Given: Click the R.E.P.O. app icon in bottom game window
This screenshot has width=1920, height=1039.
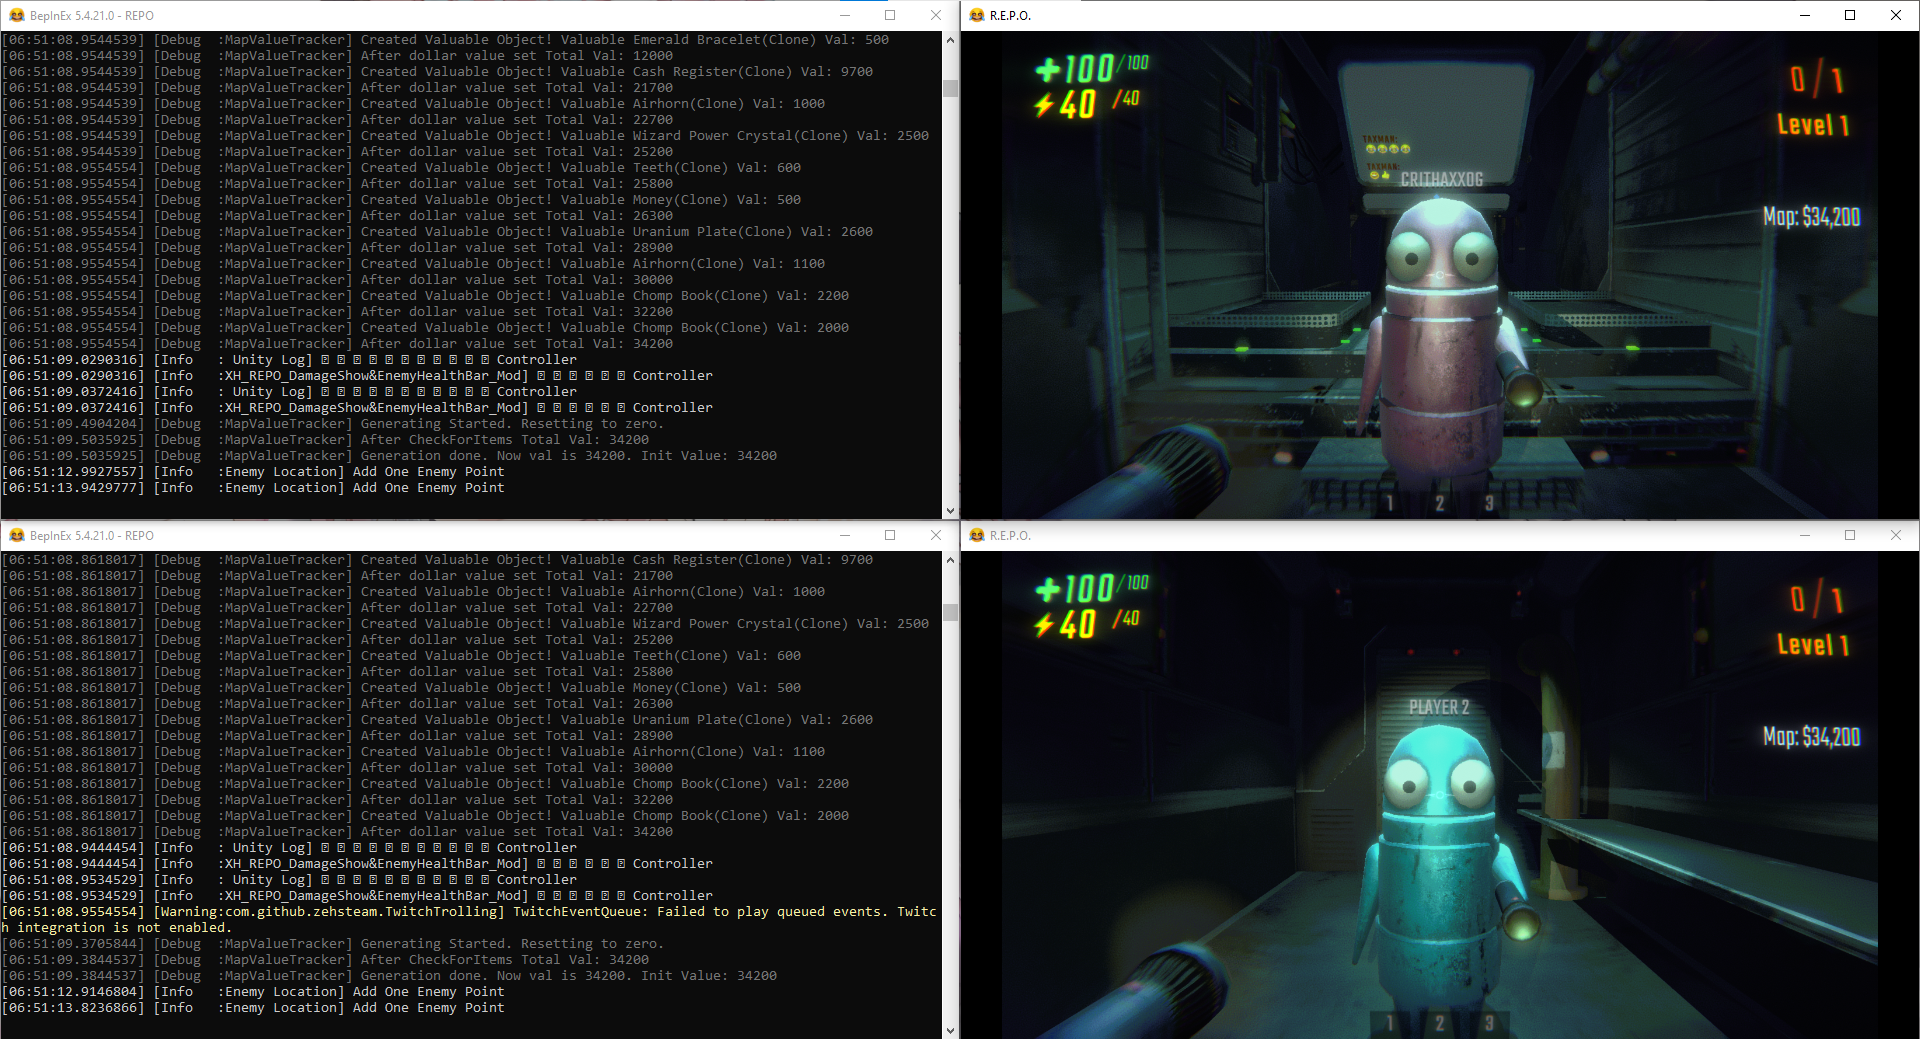Looking at the screenshot, I should [977, 535].
